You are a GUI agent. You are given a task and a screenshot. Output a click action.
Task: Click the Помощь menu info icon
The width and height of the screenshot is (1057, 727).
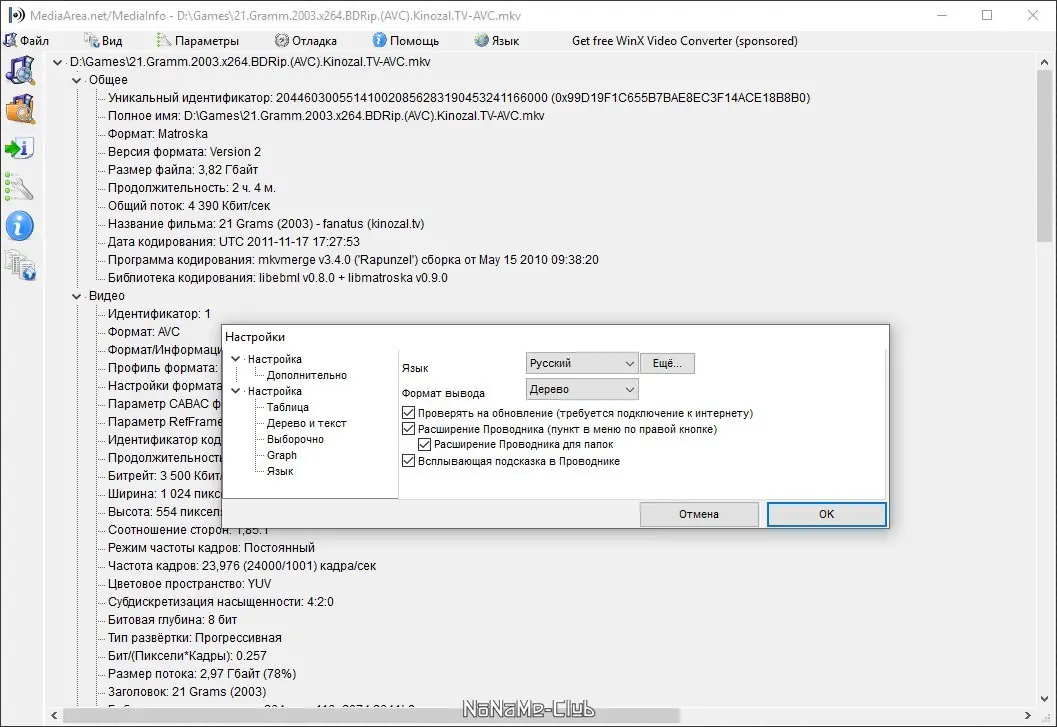coord(377,40)
